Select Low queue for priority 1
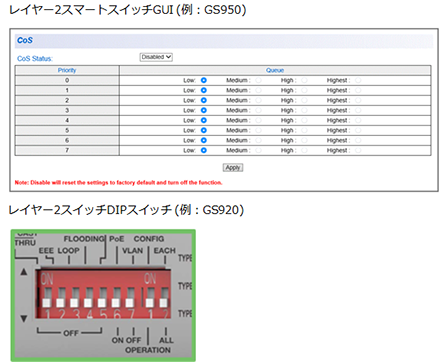This screenshot has height=362, width=440. coord(204,90)
